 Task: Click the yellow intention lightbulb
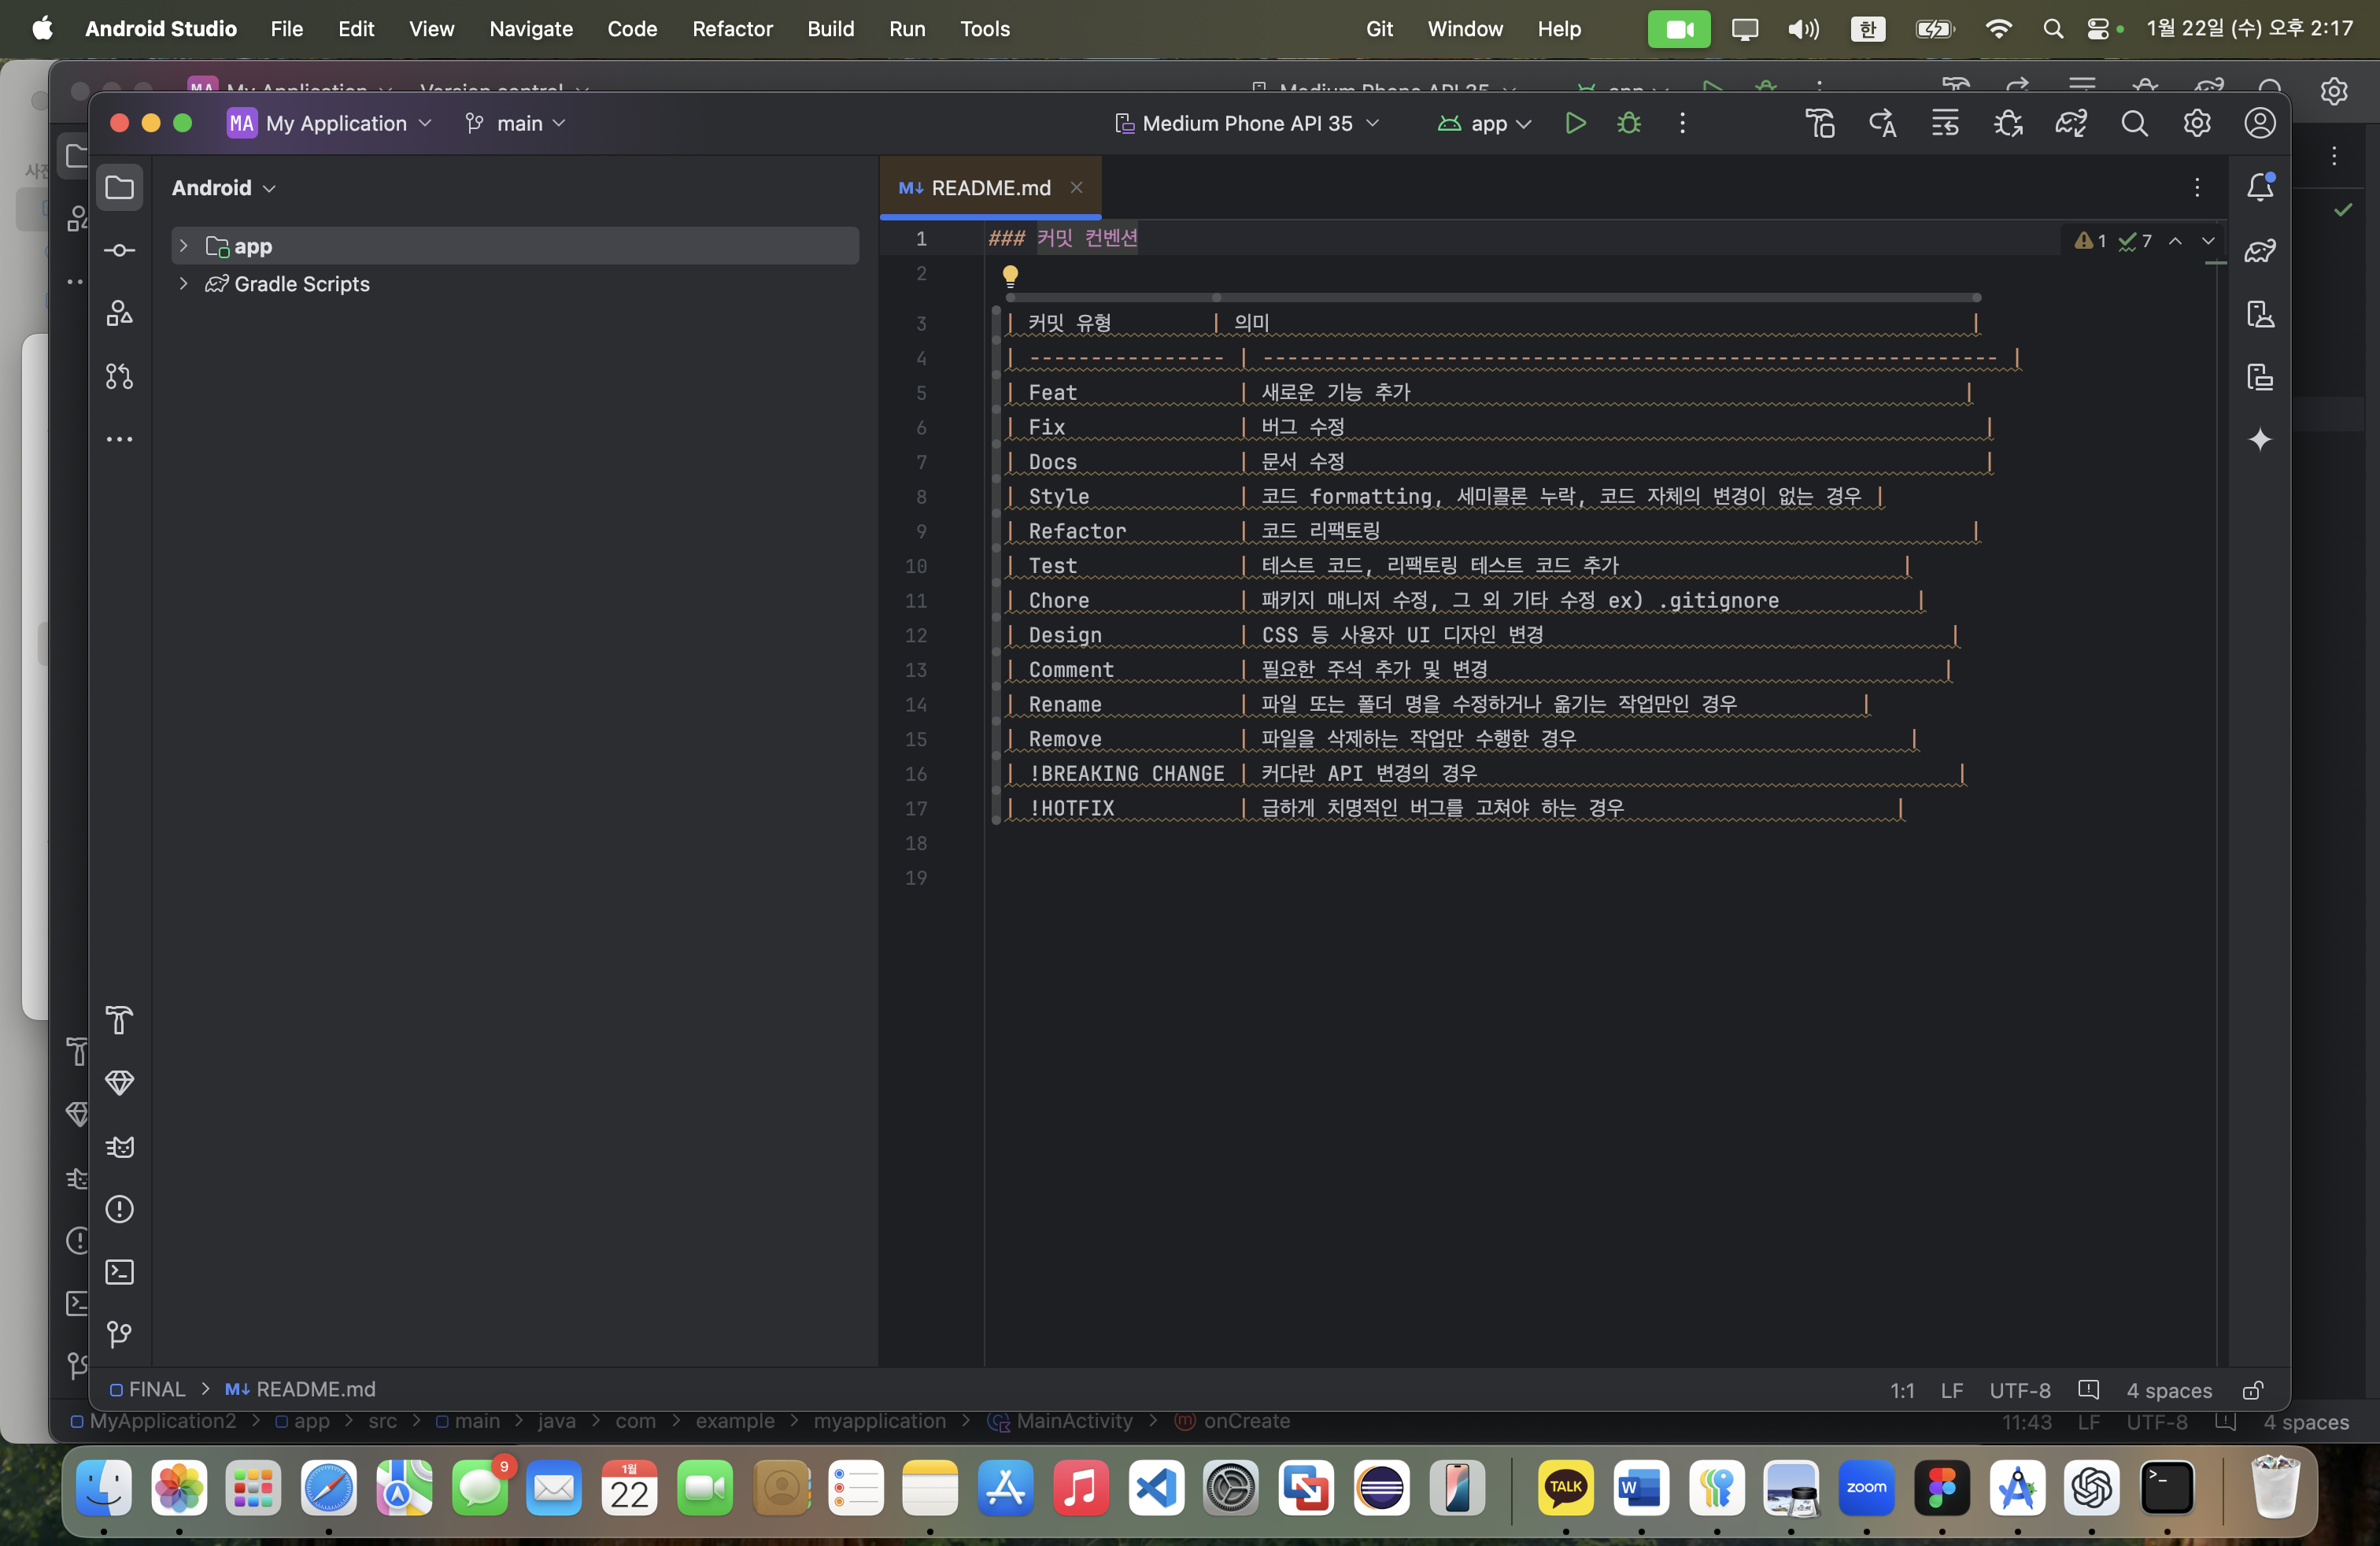tap(1010, 275)
